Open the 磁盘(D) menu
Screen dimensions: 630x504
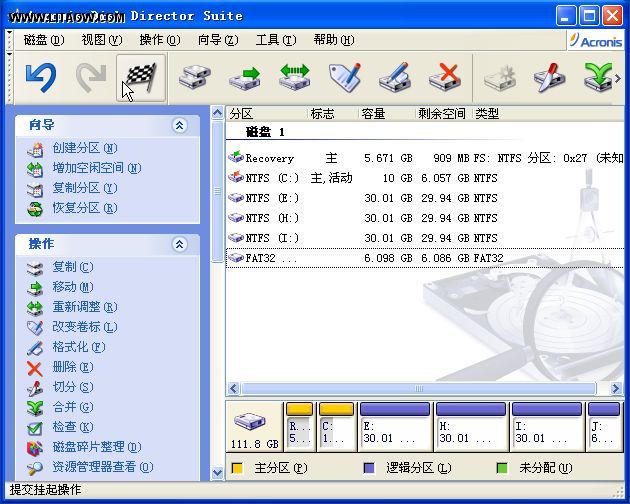click(x=44, y=40)
